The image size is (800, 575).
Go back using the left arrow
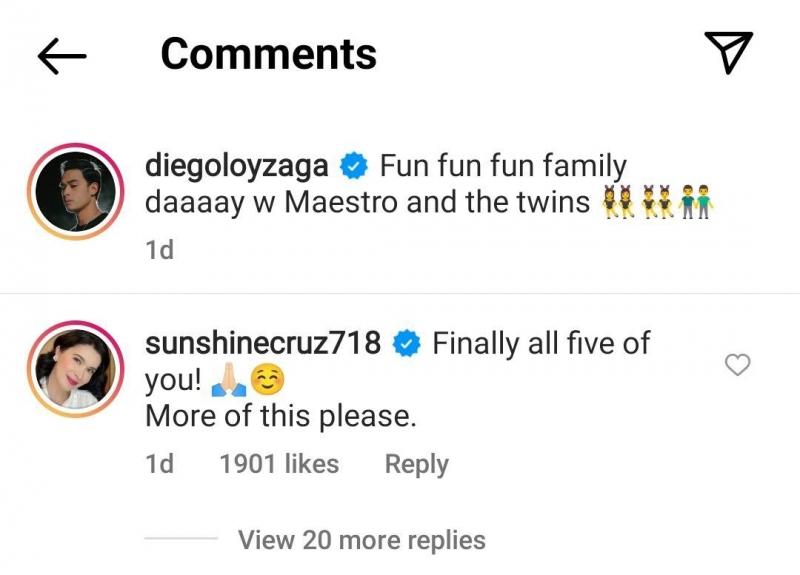click(x=62, y=55)
